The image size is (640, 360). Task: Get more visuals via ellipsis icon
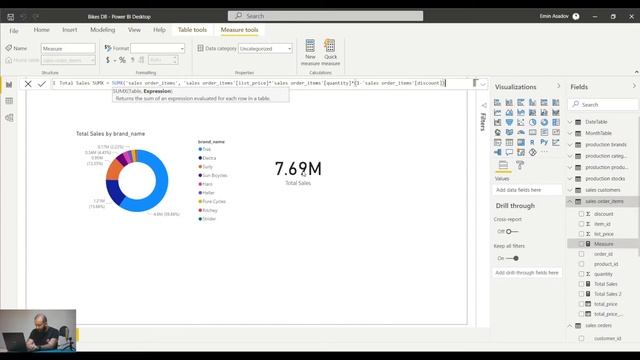click(544, 151)
